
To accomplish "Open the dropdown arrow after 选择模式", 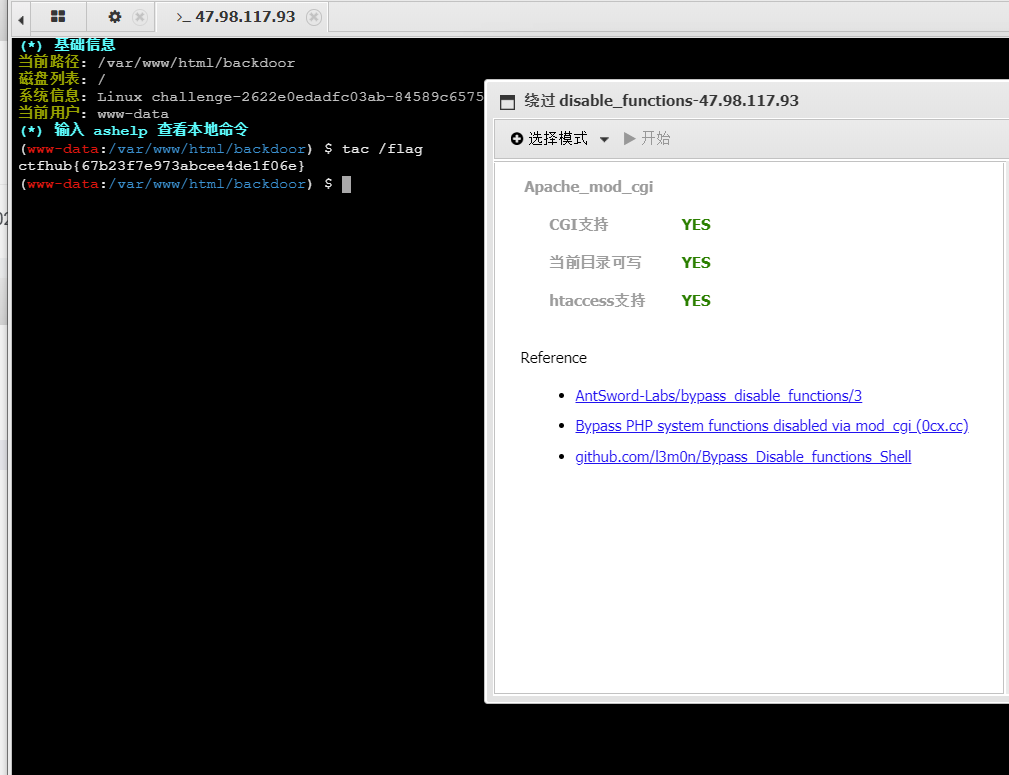I will tap(604, 139).
